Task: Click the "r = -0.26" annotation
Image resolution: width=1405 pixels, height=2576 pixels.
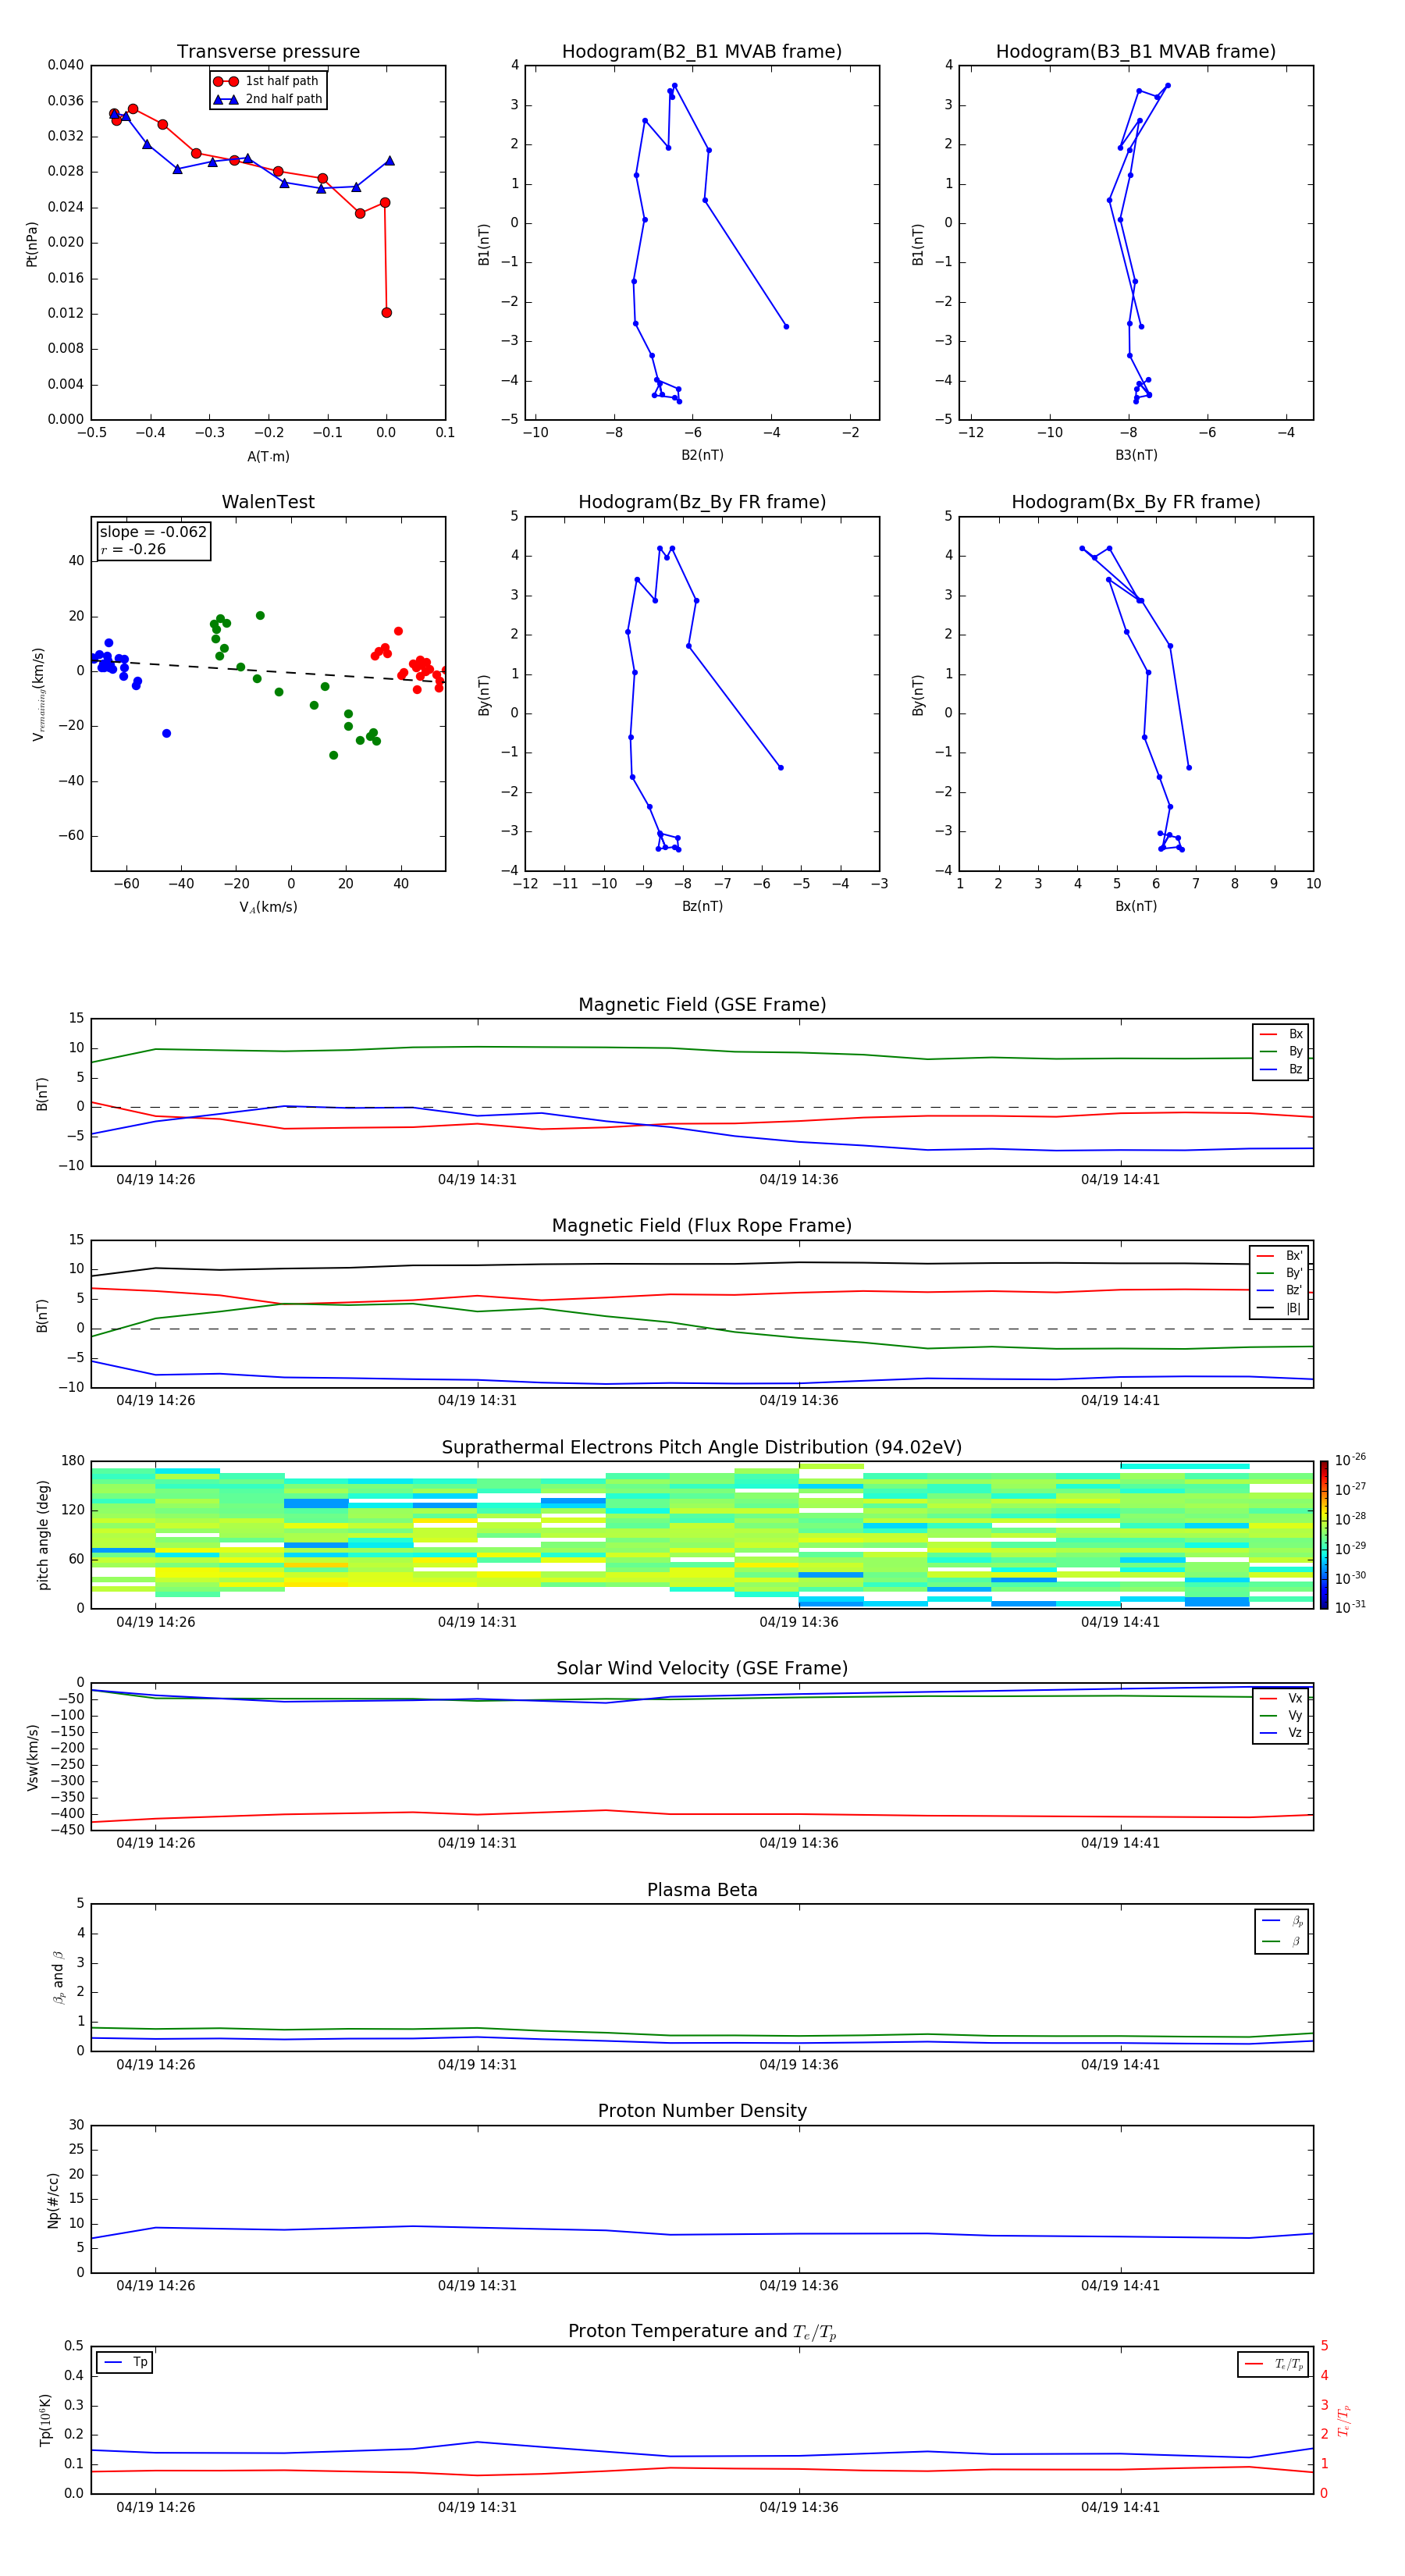Action: tap(133, 549)
